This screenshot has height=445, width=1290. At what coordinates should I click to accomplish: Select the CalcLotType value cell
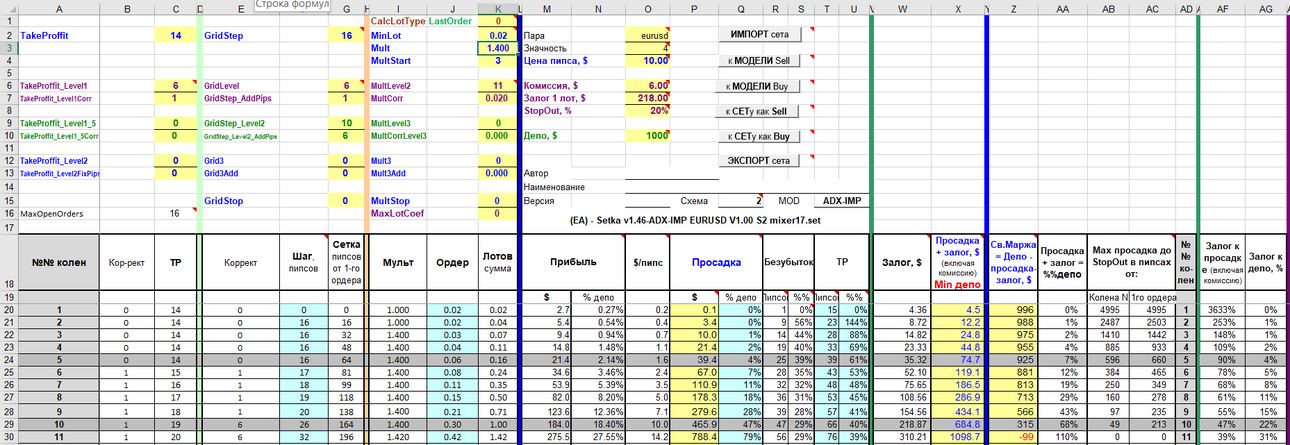pyautogui.click(x=498, y=21)
